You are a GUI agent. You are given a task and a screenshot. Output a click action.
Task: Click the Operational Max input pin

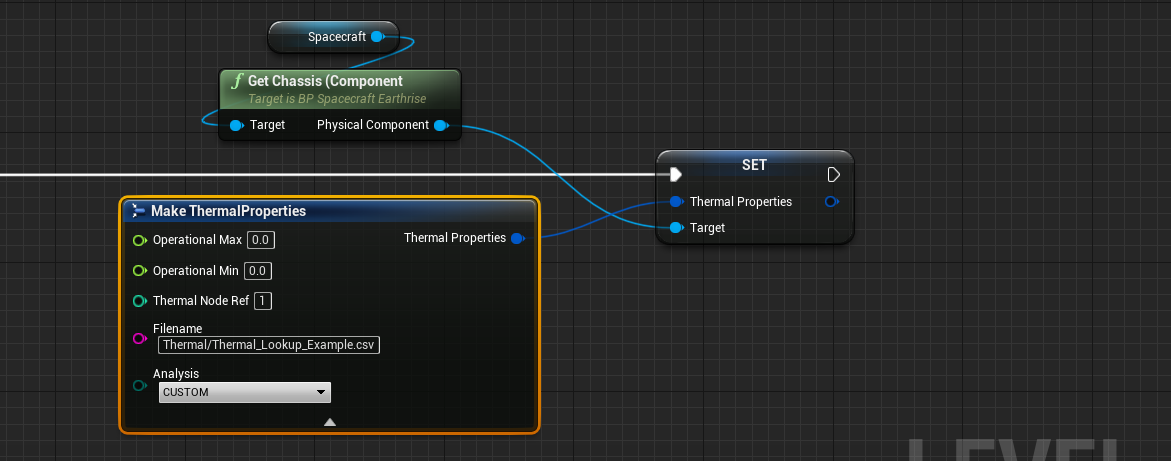tap(139, 240)
